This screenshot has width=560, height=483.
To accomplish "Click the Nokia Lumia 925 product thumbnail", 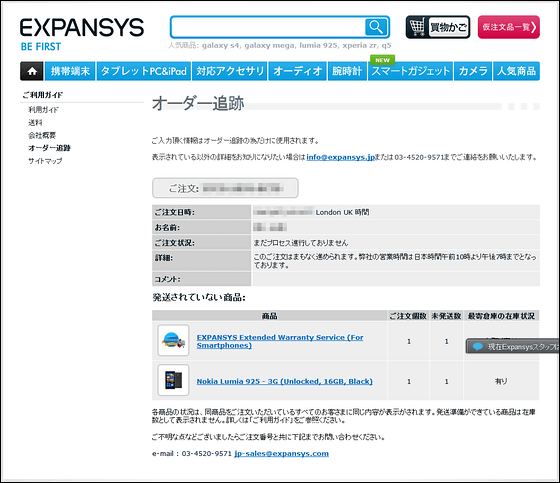I will pyautogui.click(x=173, y=380).
